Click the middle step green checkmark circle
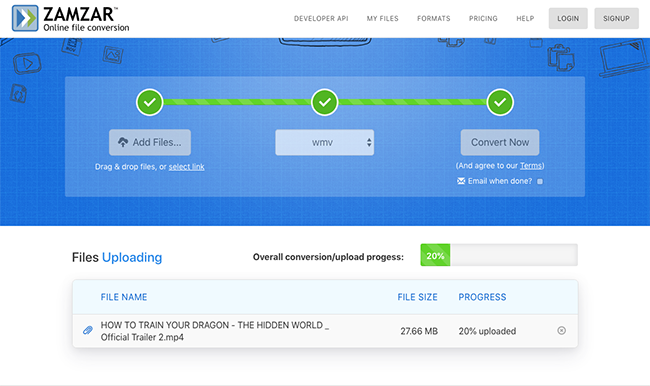The height and width of the screenshot is (386, 650). [325, 102]
